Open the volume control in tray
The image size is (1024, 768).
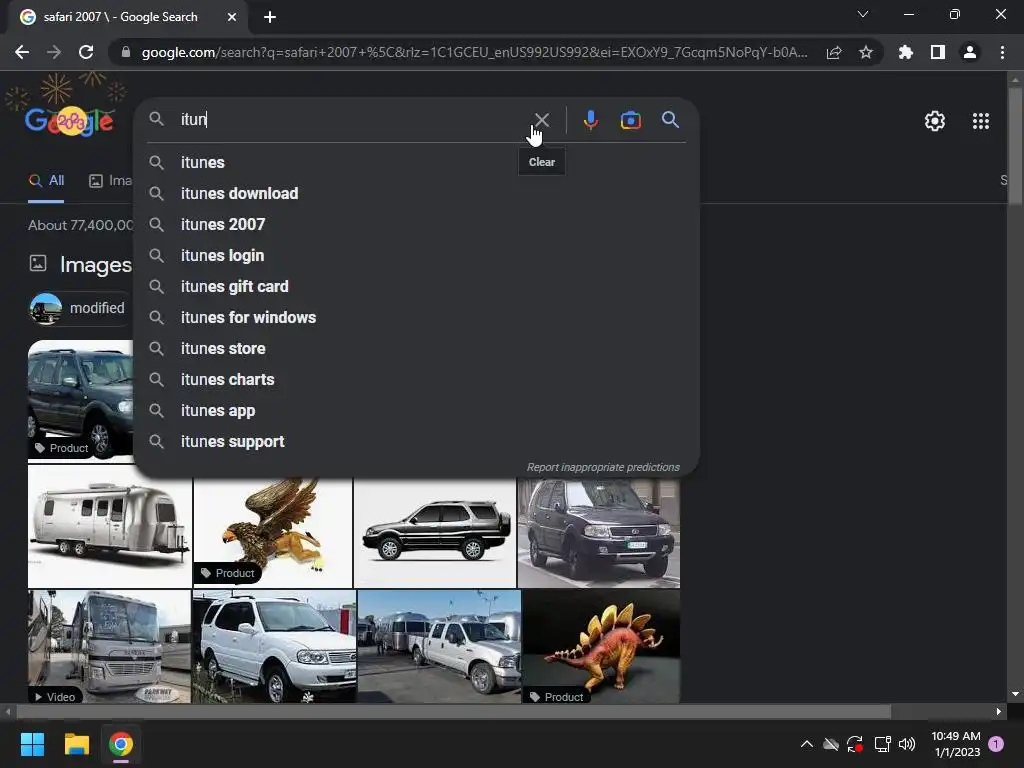tap(907, 744)
